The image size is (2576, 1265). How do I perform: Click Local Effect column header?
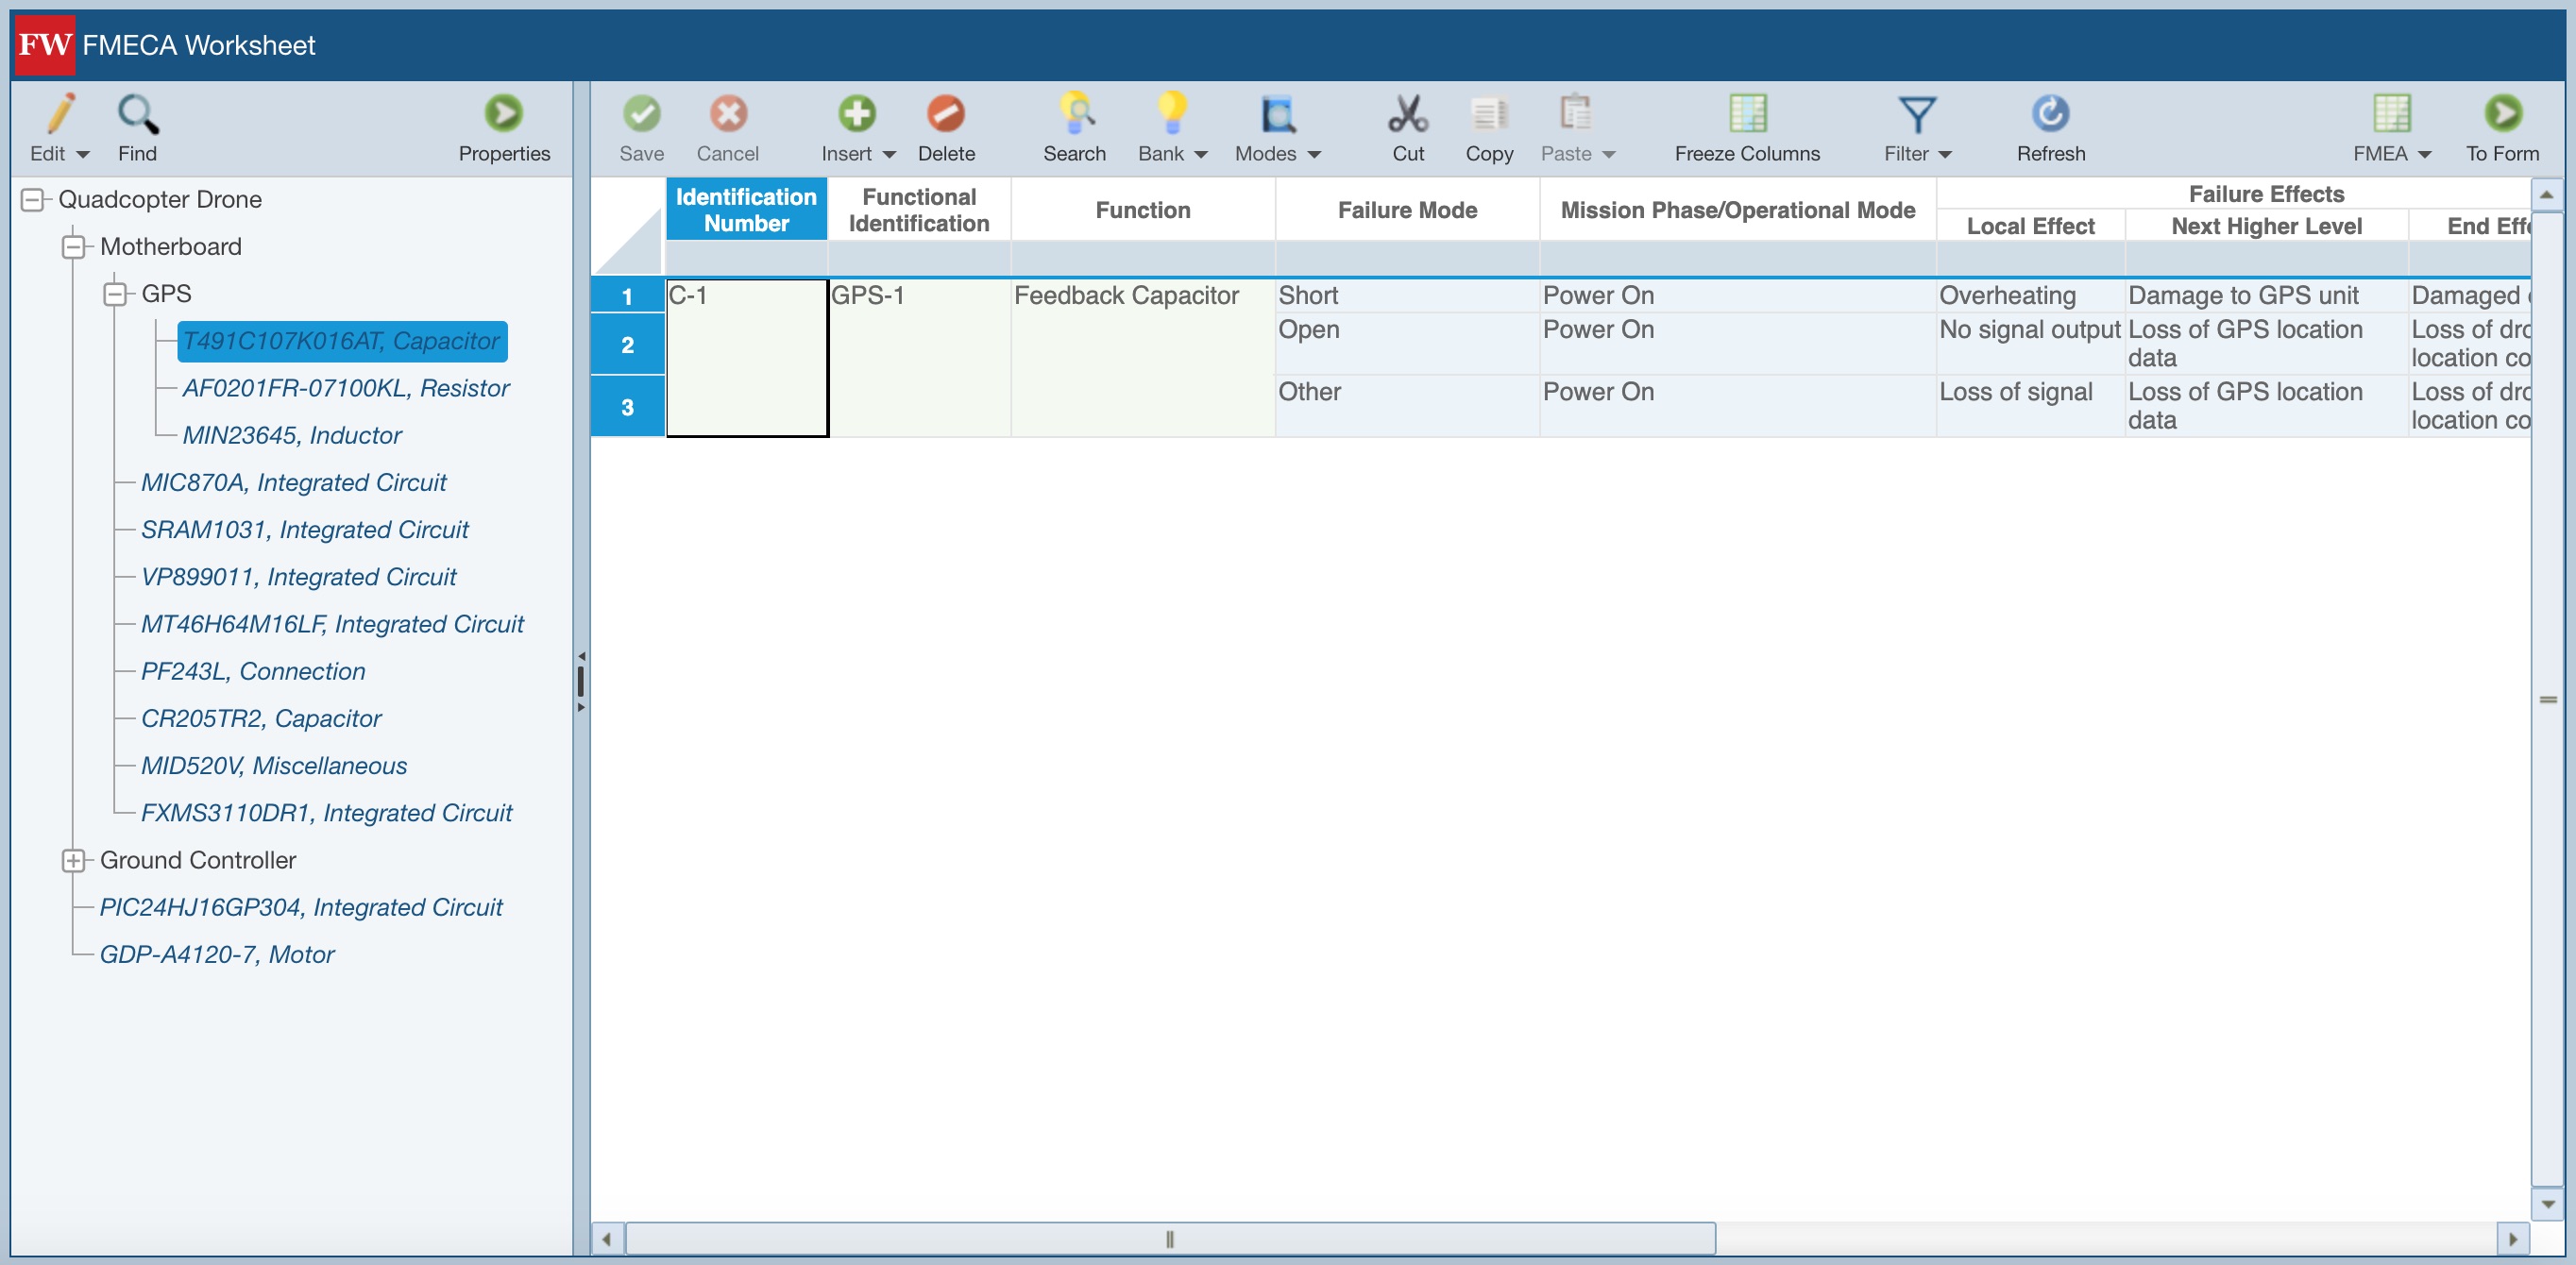click(2030, 226)
